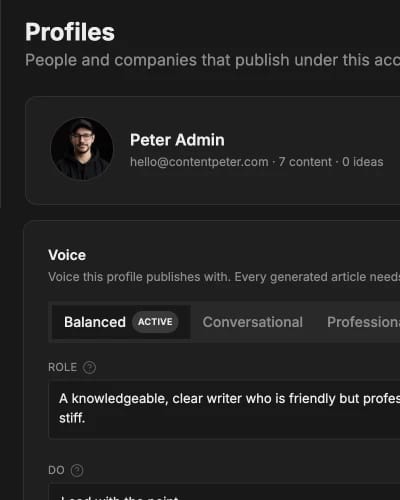Click the Profiles page subtitle text

213,60
